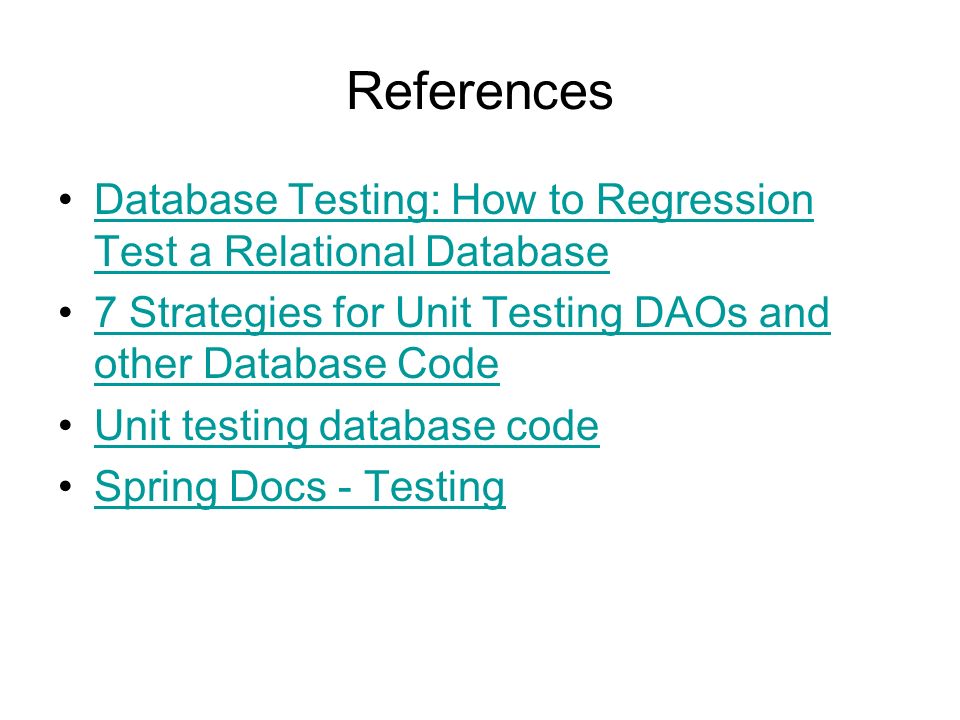
Task: Click the digit '7' starting second link
Action: point(105,312)
